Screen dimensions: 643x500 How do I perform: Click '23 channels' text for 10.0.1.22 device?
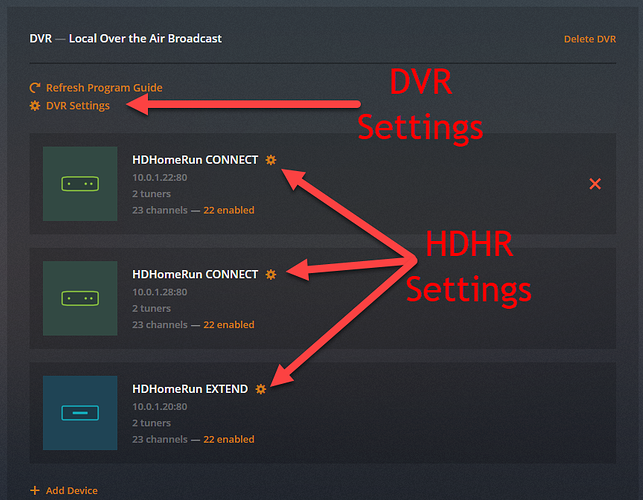[x=160, y=210]
